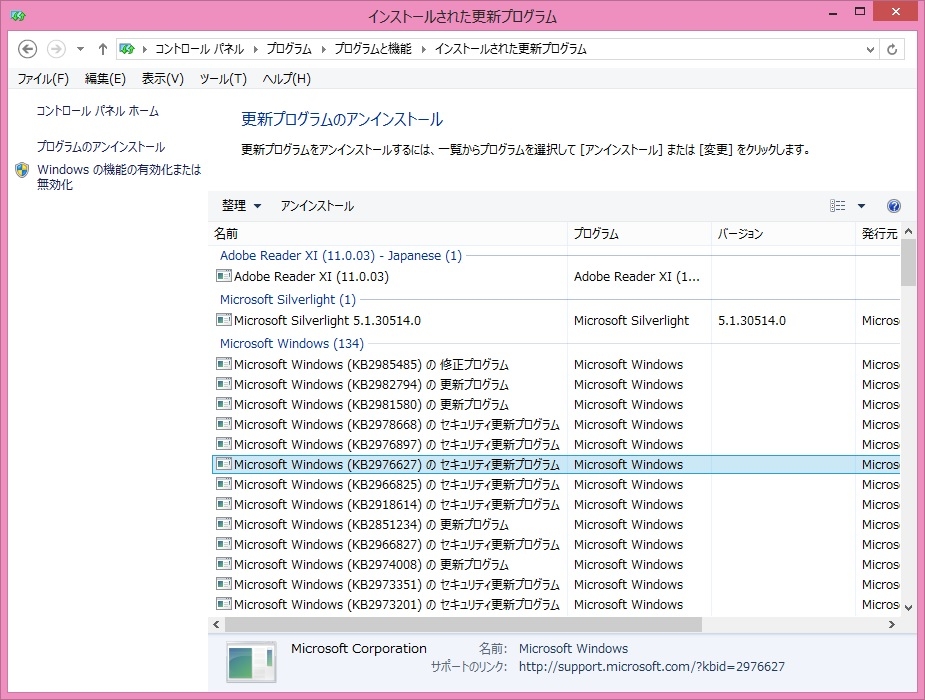The image size is (925, 700).
Task: Click the Forward navigation arrow
Action: click(x=56, y=49)
